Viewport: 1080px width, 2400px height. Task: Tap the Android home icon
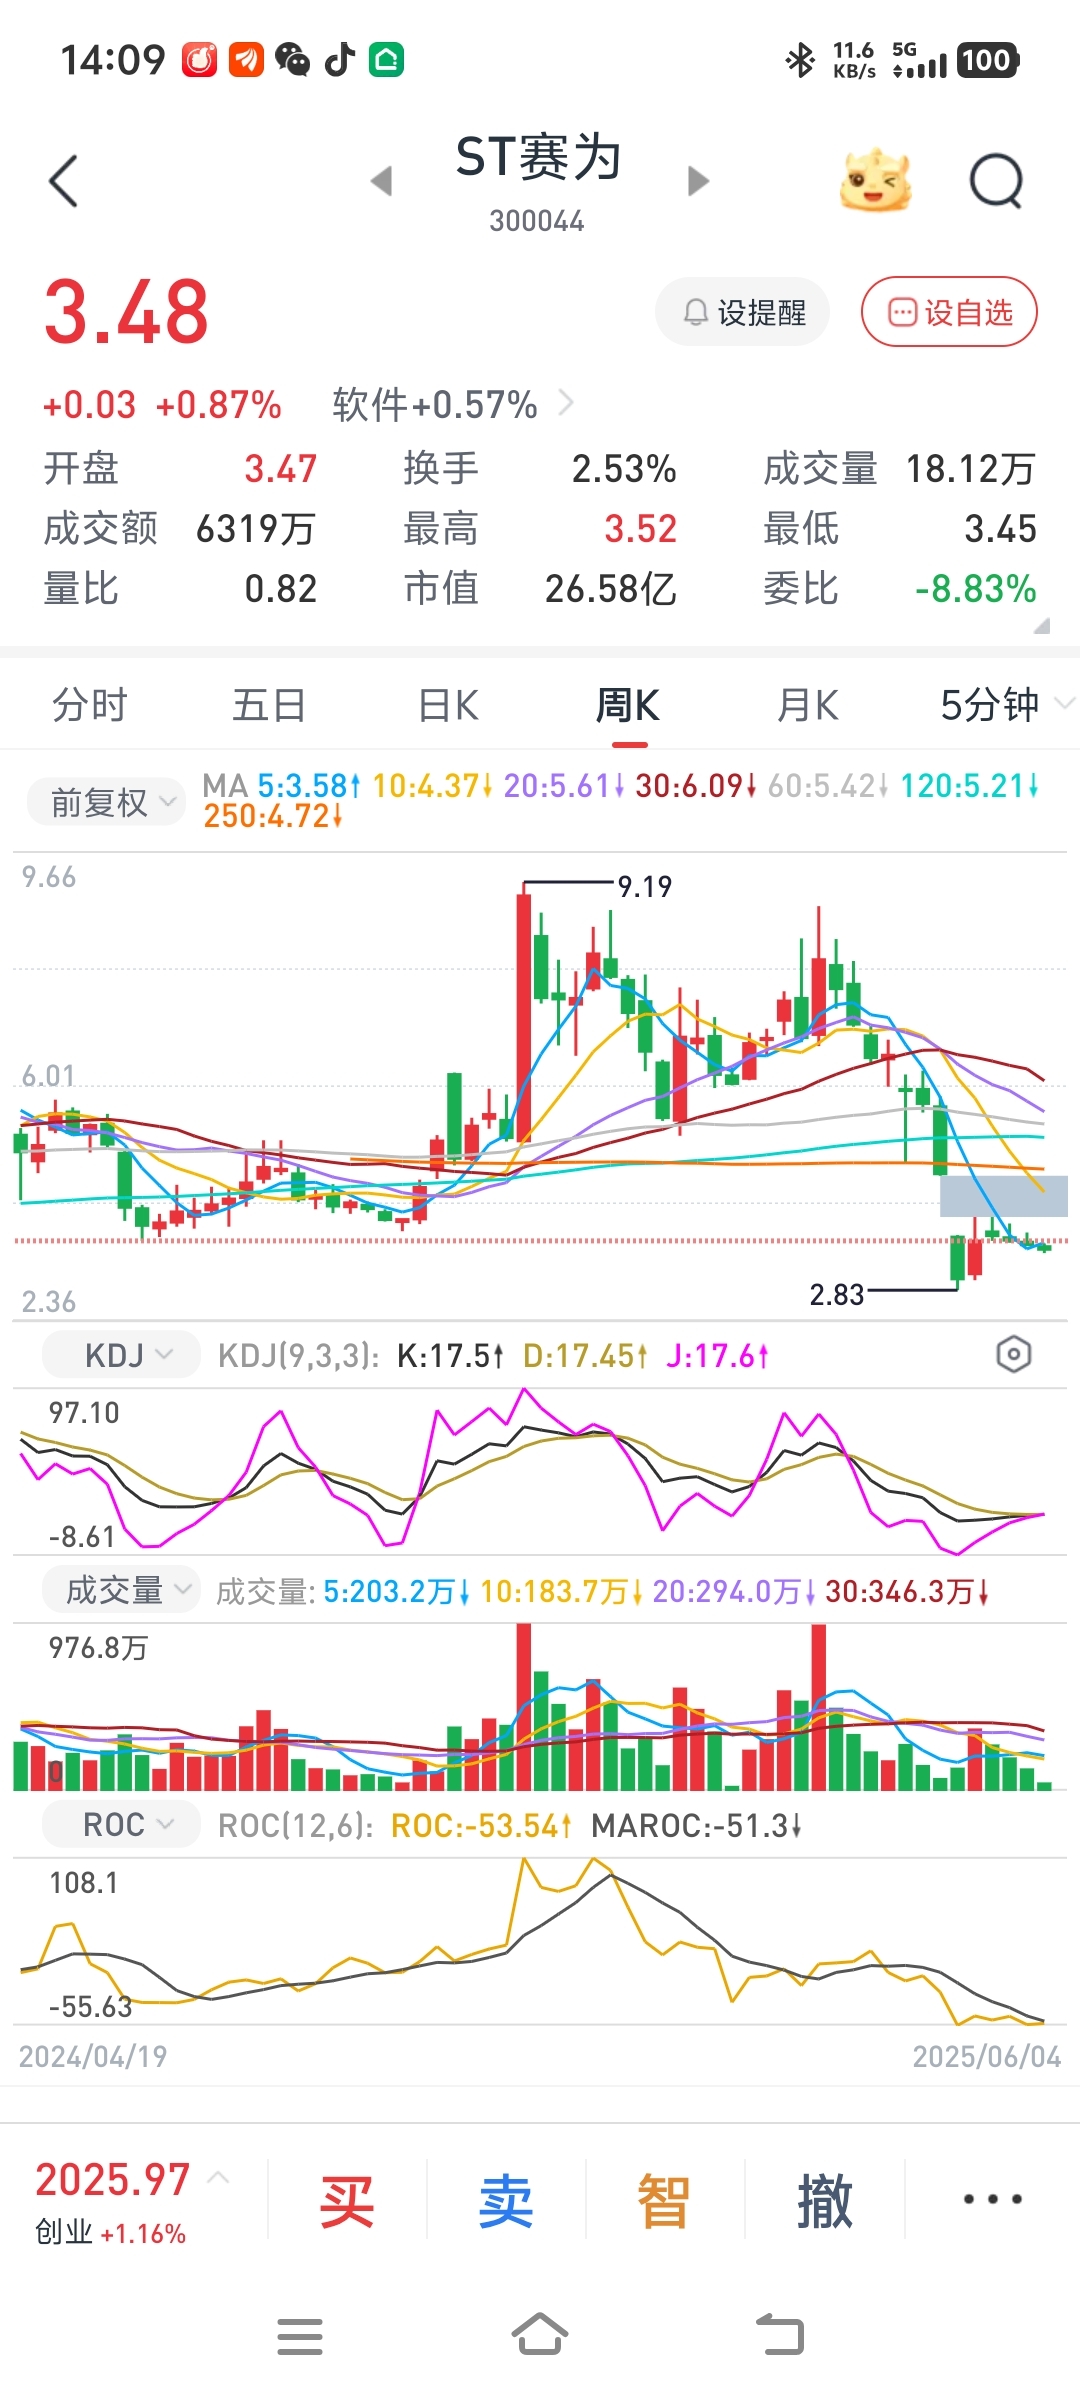540,2335
